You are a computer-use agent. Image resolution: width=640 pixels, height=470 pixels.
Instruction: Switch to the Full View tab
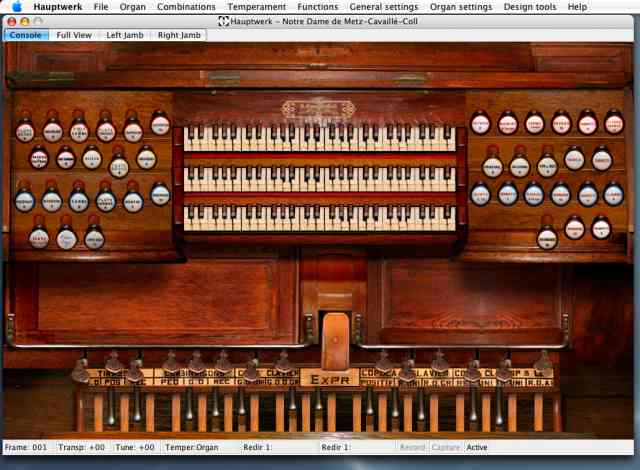(x=74, y=35)
